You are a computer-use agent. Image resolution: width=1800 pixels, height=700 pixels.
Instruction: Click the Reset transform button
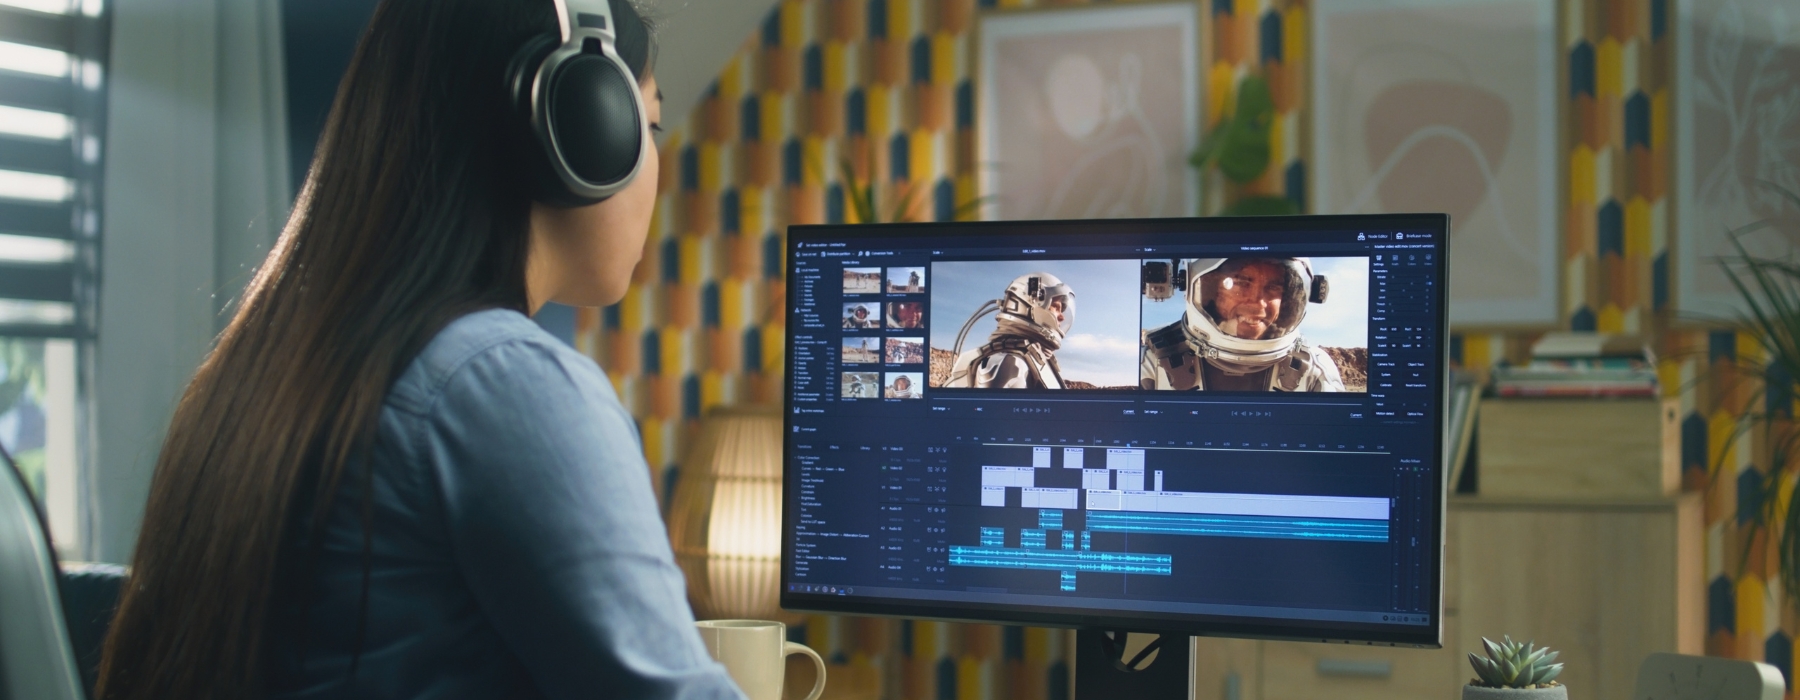point(1415,385)
